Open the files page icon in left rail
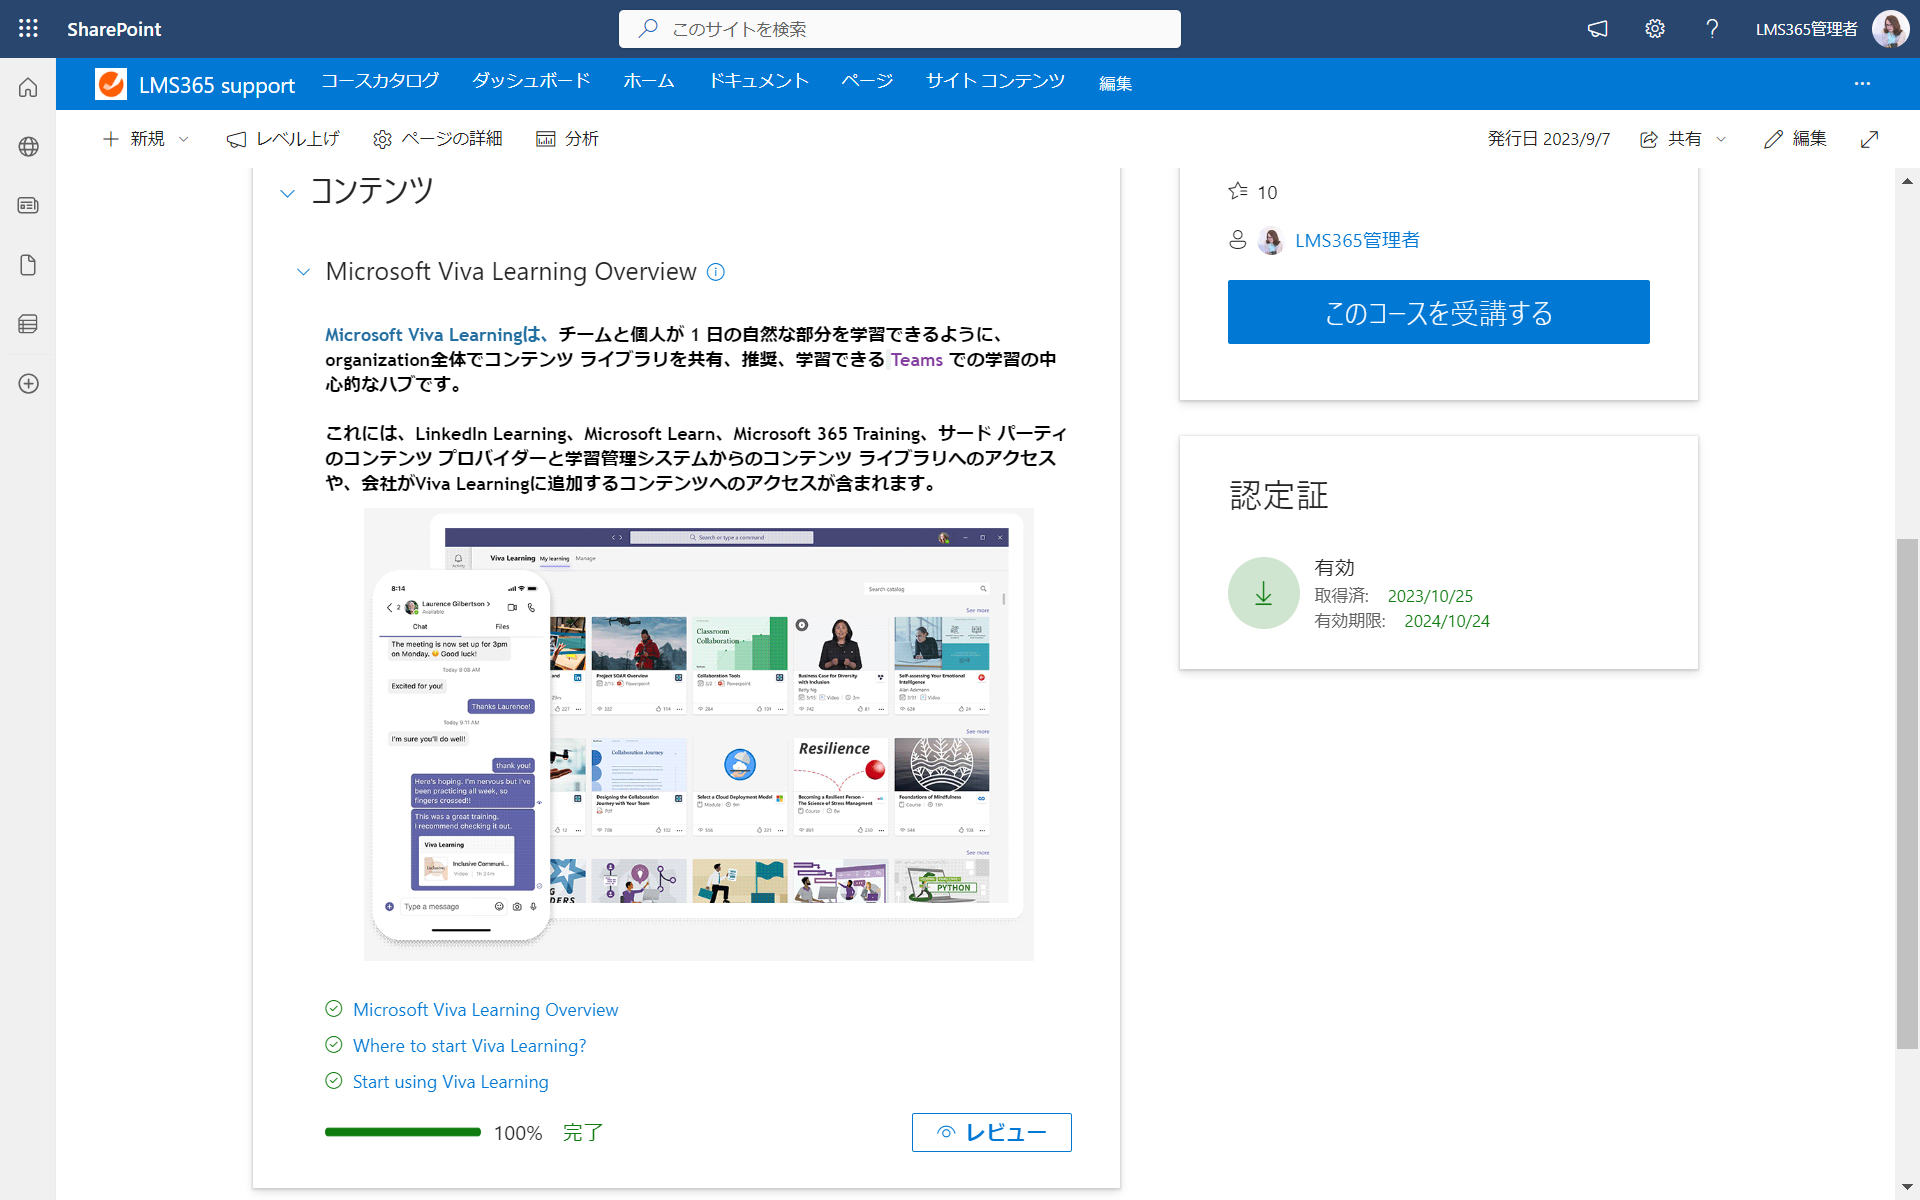Screen dimensions: 1920x1200 [x=28, y=265]
